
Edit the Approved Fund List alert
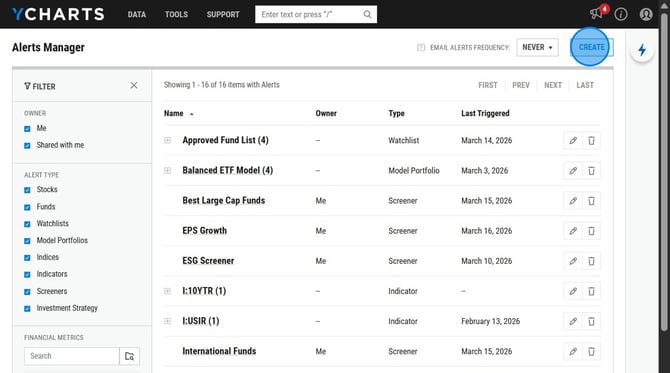coord(573,141)
